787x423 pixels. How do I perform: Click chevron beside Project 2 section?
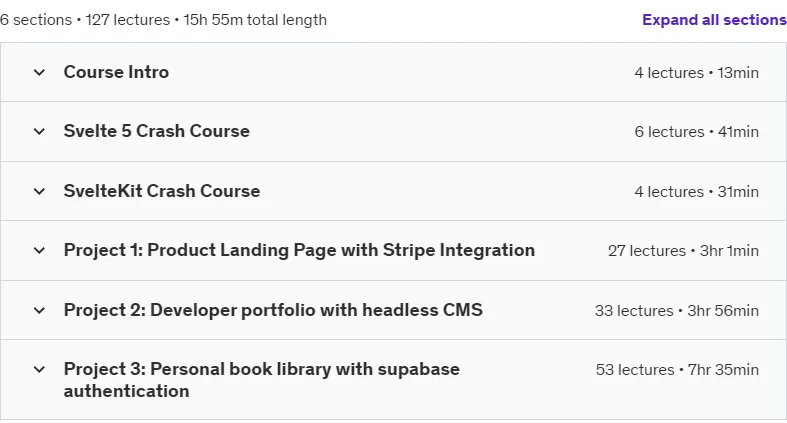click(39, 310)
